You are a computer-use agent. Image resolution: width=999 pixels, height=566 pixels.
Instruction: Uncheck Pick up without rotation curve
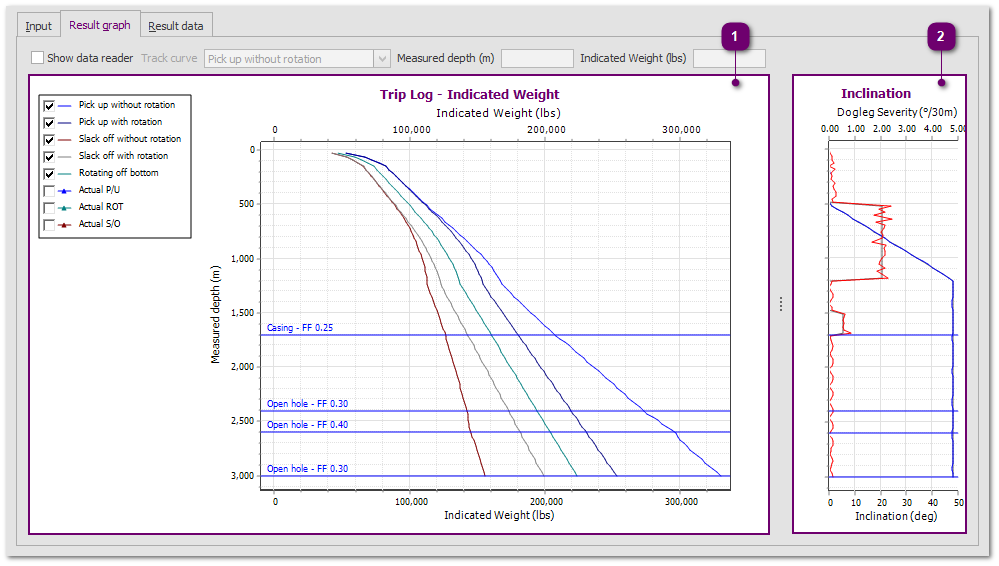pos(49,105)
